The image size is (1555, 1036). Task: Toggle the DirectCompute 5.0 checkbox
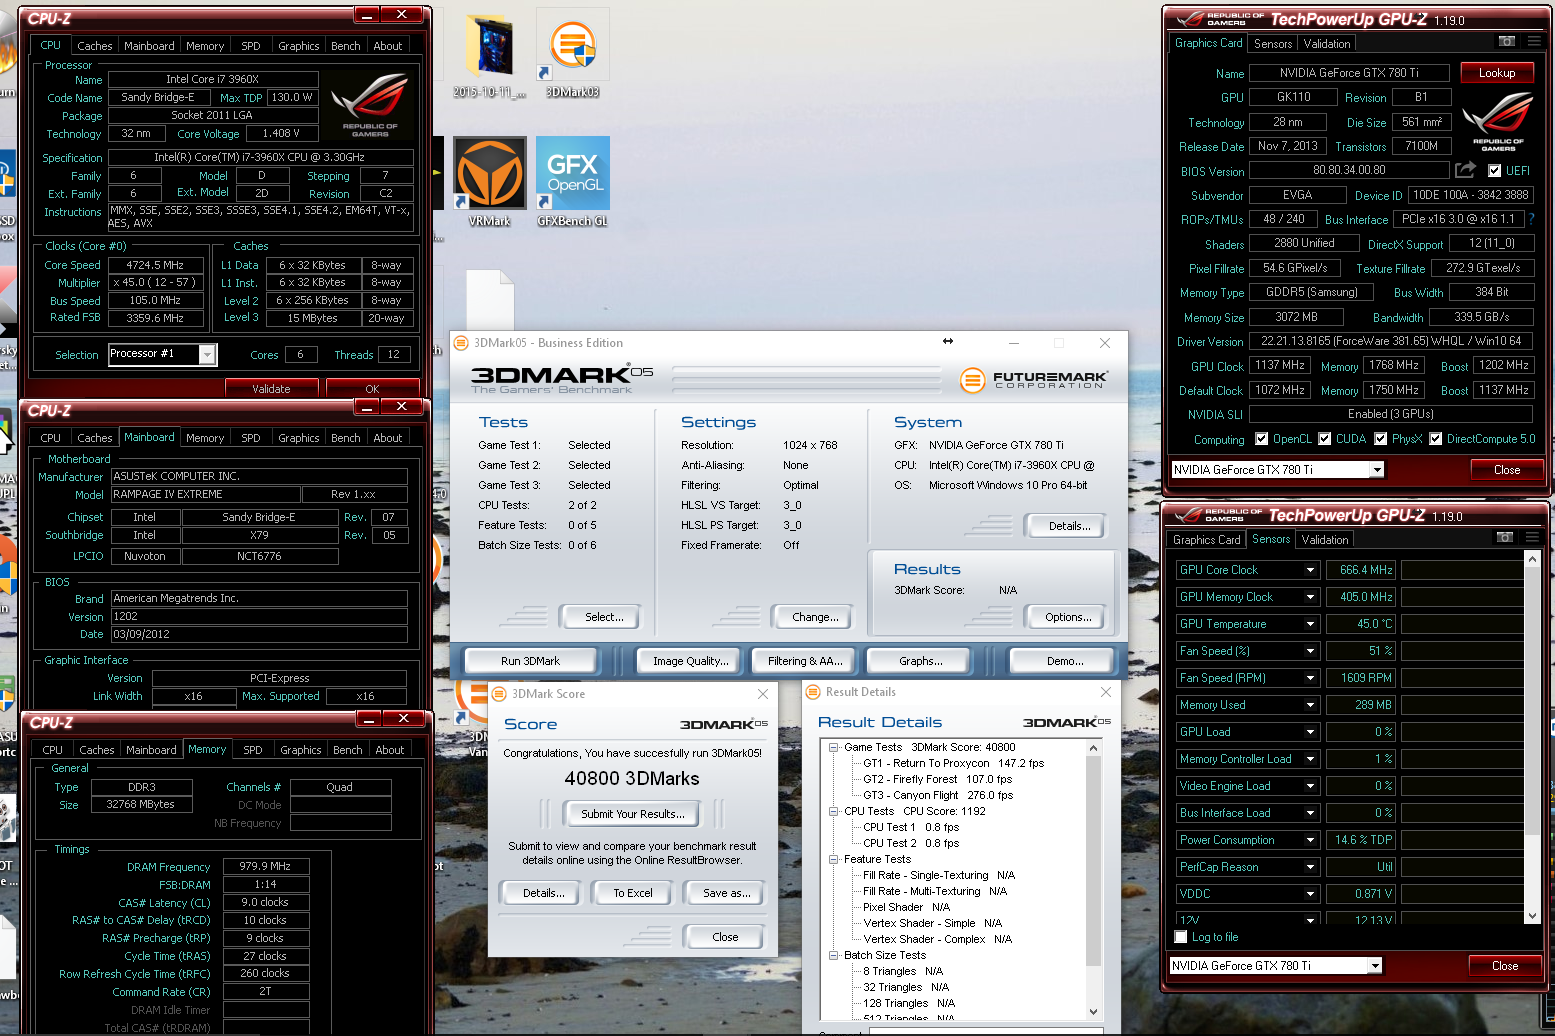(x=1435, y=439)
